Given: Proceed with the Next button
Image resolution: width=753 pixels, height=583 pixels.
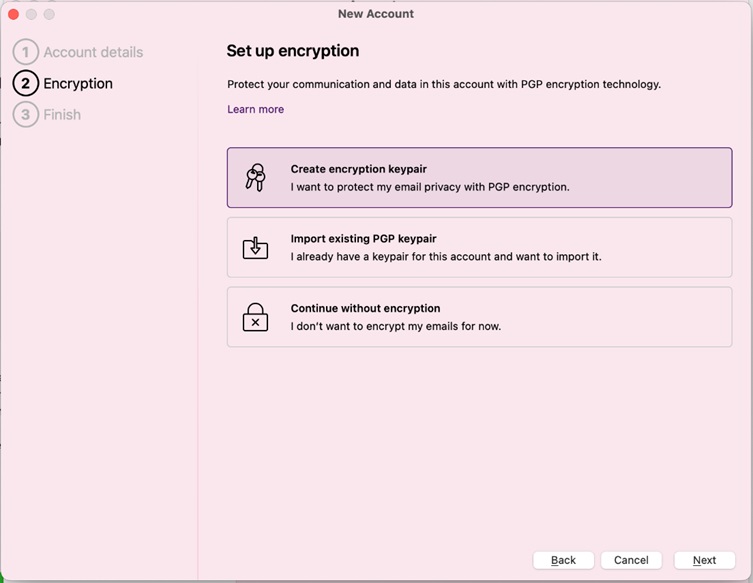Looking at the screenshot, I should [704, 560].
